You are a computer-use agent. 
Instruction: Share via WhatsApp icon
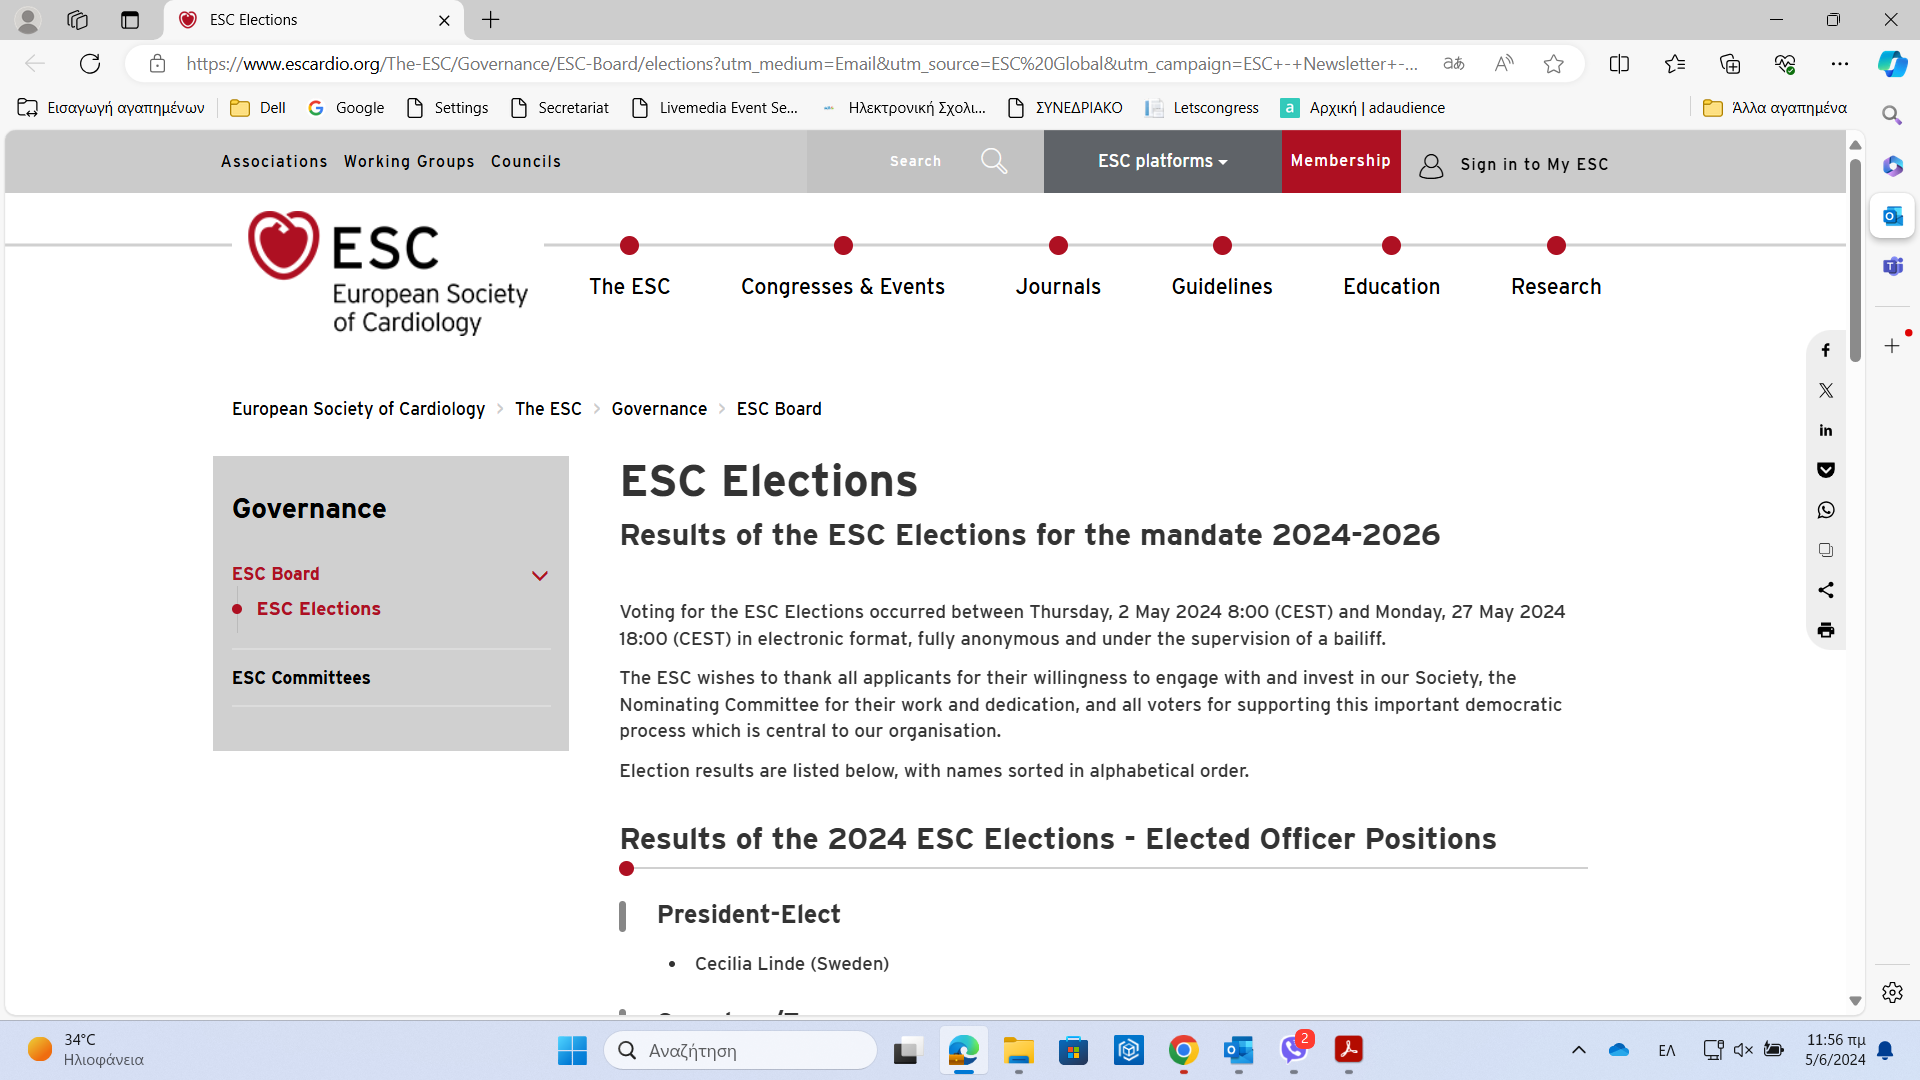pos(1825,510)
